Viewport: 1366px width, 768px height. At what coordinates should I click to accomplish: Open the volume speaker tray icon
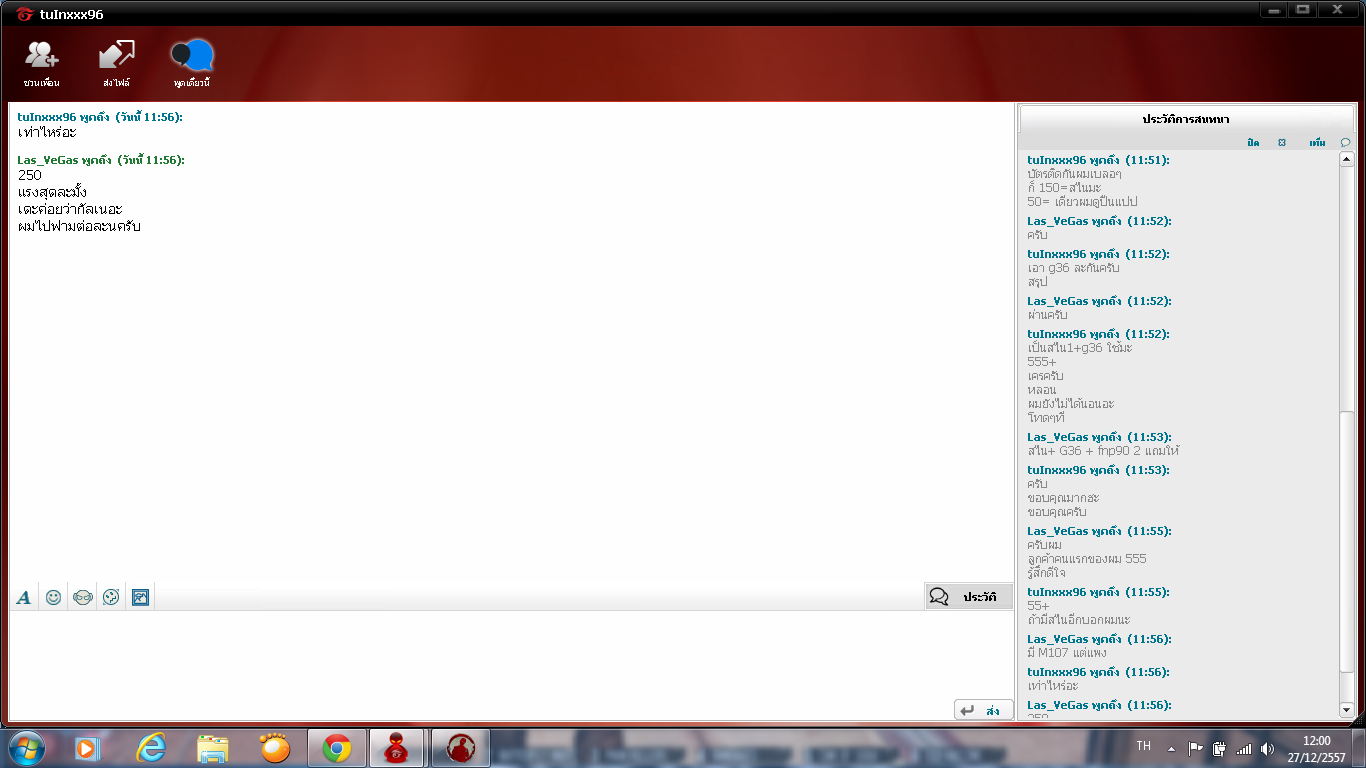click(x=1267, y=748)
